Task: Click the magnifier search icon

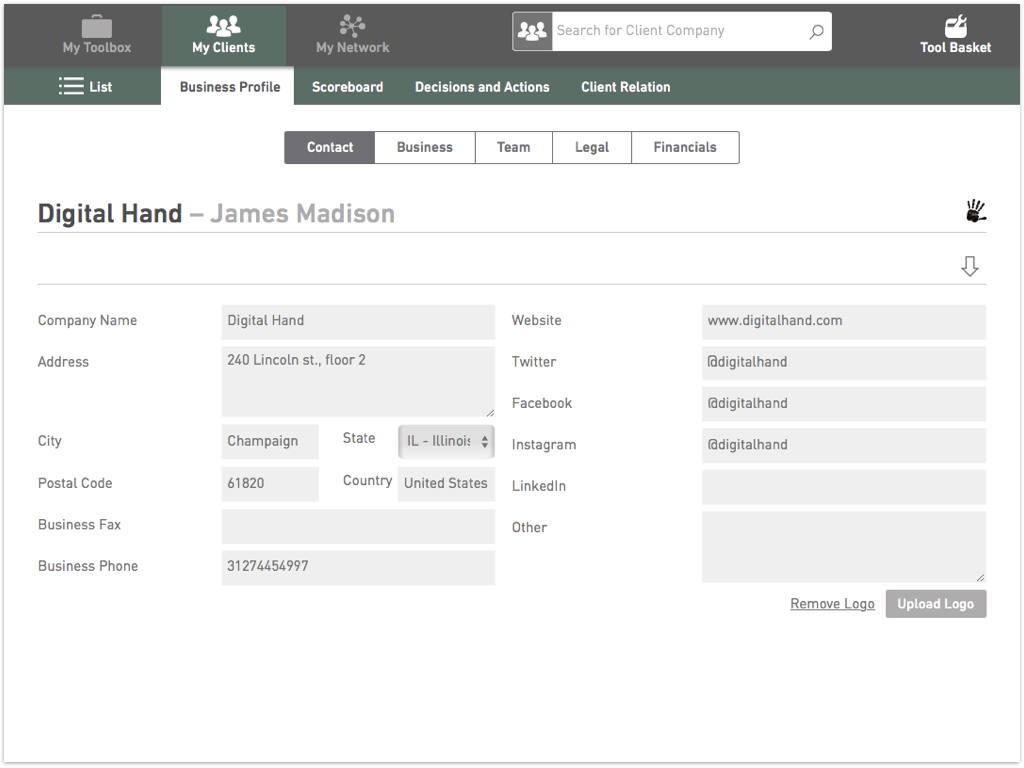Action: tap(816, 31)
